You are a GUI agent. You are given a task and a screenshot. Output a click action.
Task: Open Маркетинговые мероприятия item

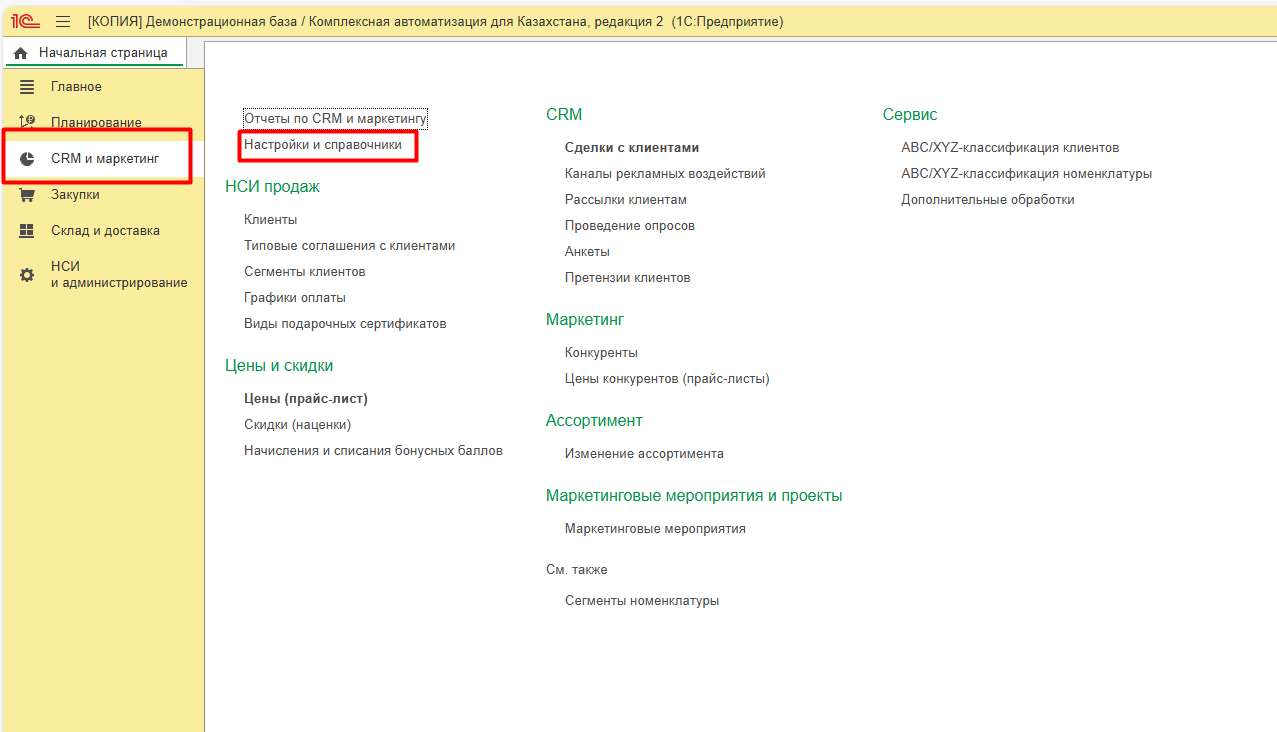pyautogui.click(x=655, y=529)
